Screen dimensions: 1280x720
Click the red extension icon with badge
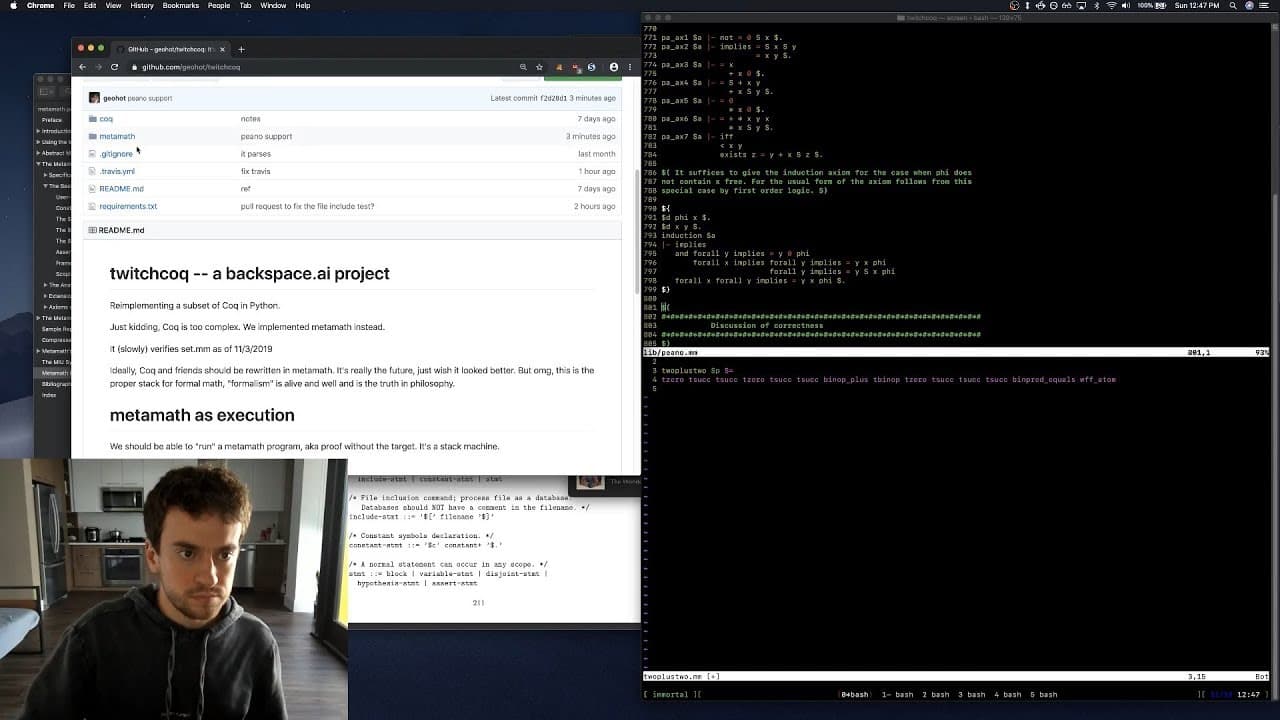(576, 67)
